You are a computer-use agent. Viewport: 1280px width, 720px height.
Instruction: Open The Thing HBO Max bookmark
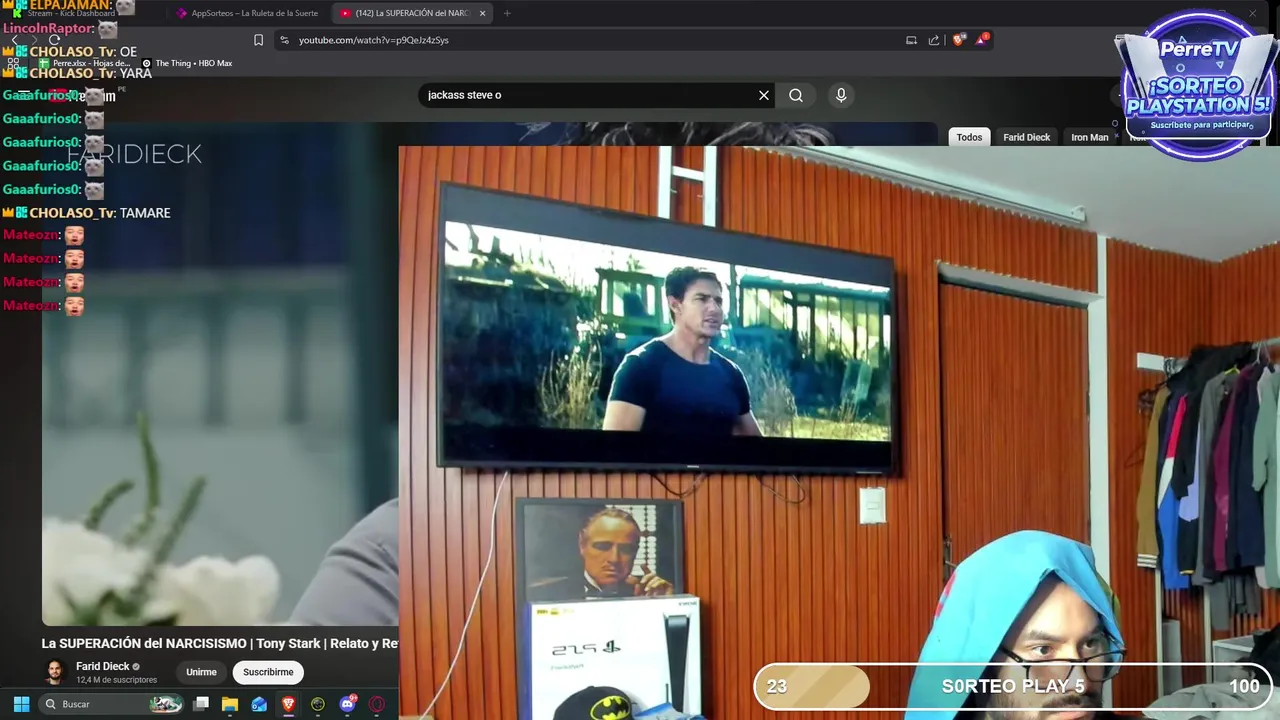coord(186,63)
